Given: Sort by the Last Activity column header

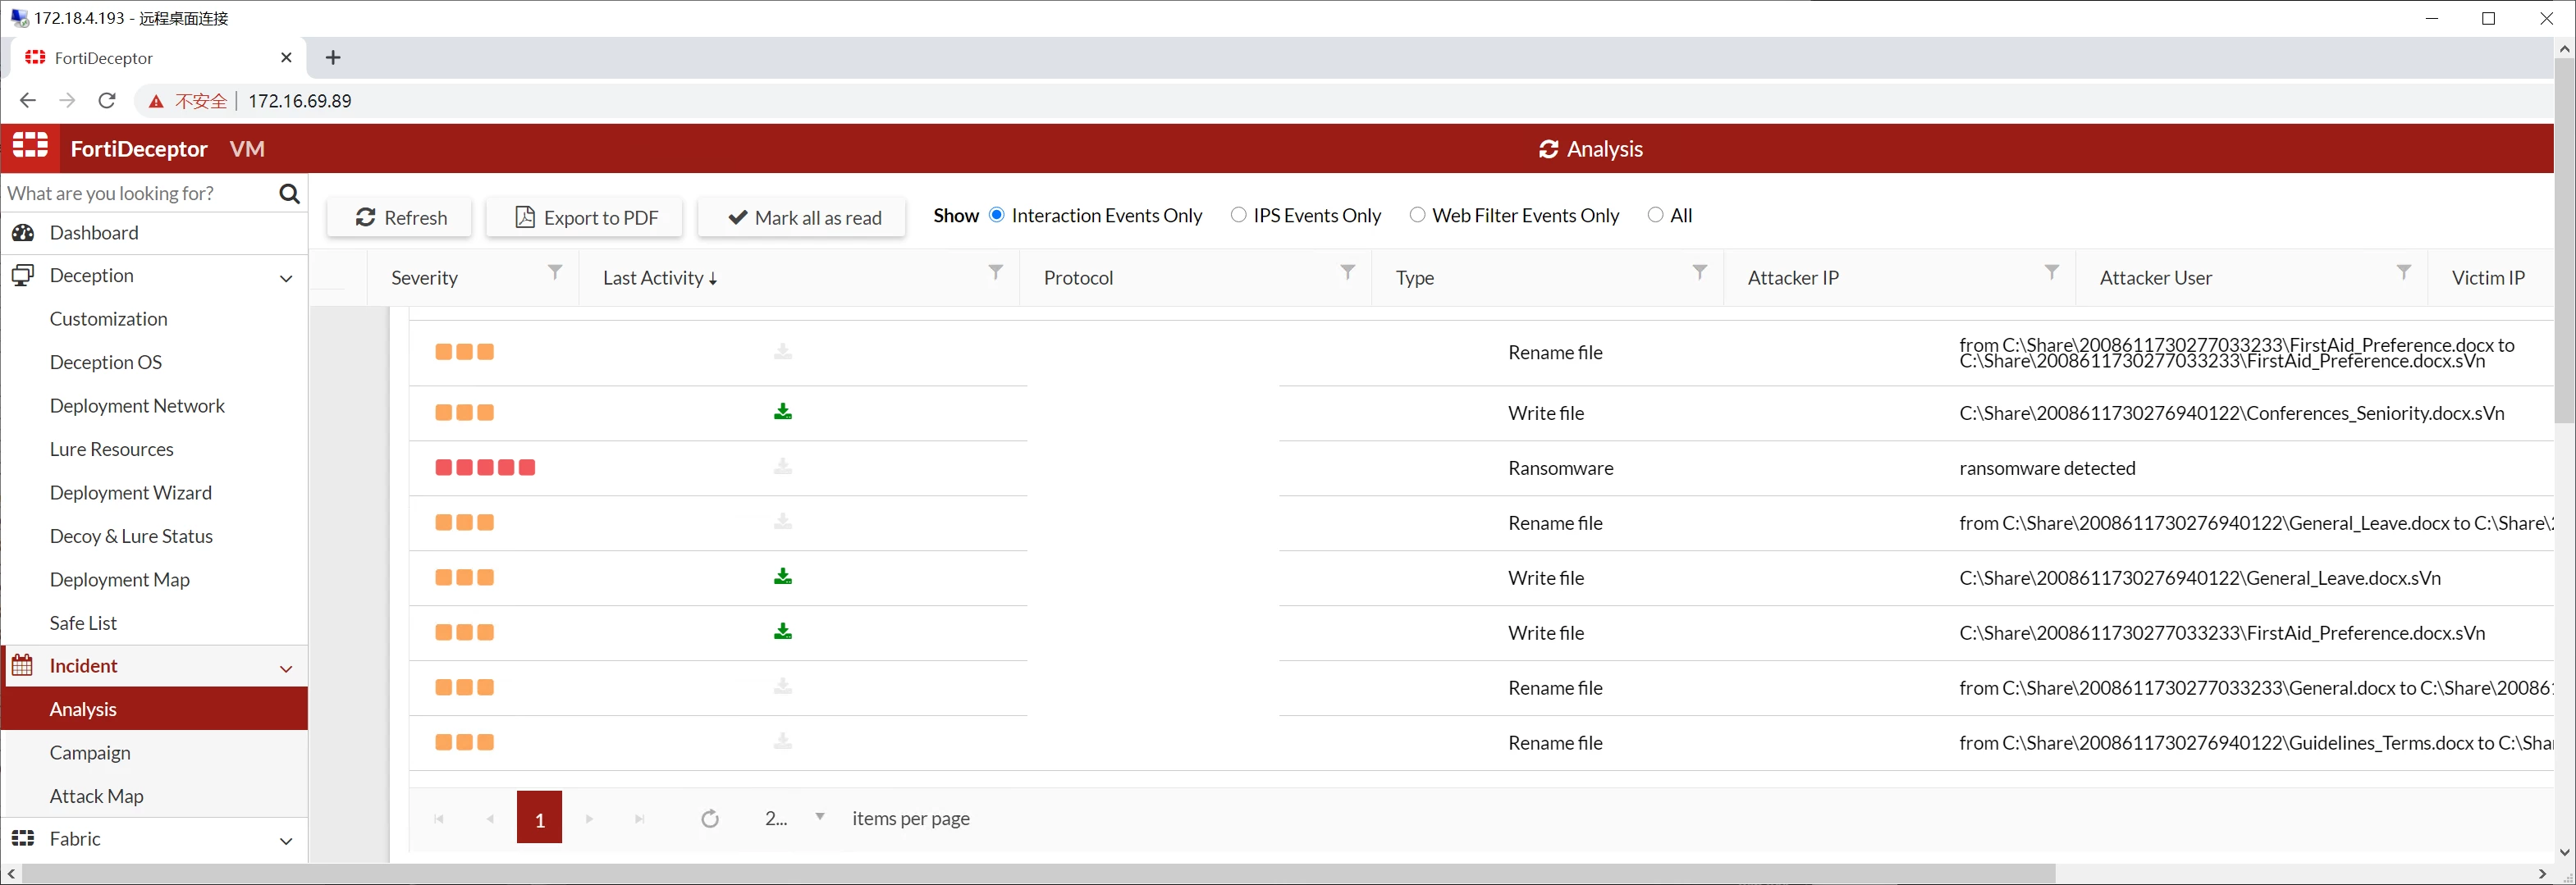Looking at the screenshot, I should click(x=660, y=278).
